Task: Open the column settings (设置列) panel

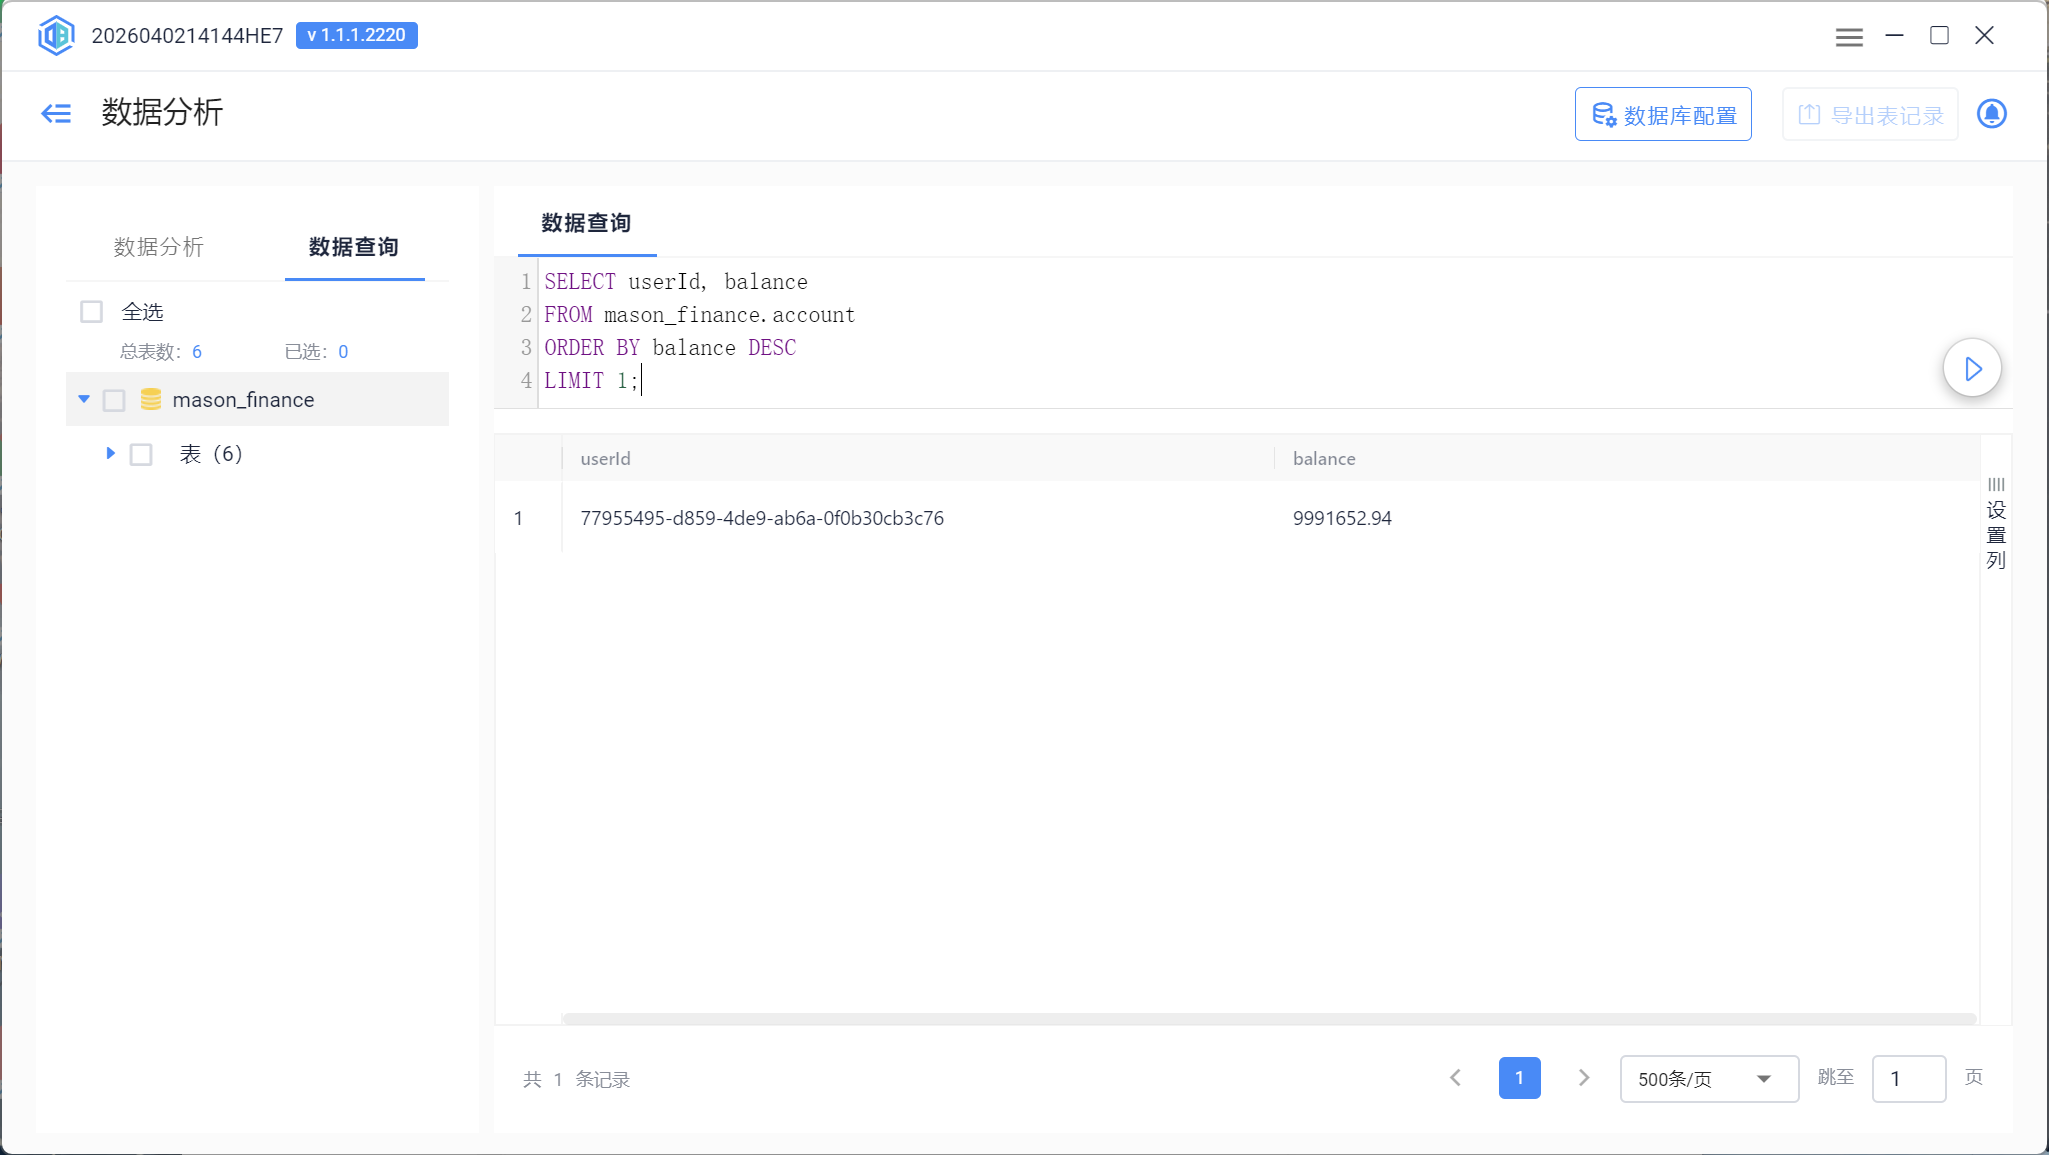Action: pyautogui.click(x=1996, y=524)
